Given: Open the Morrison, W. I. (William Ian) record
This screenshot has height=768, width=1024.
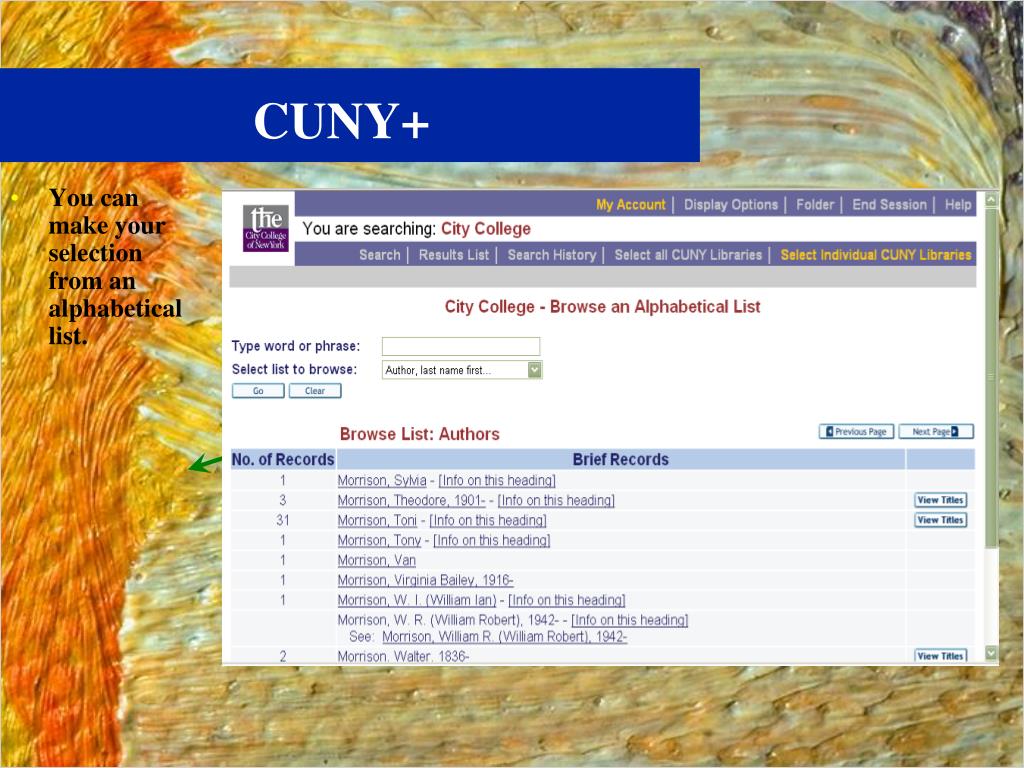Looking at the screenshot, I should 417,600.
